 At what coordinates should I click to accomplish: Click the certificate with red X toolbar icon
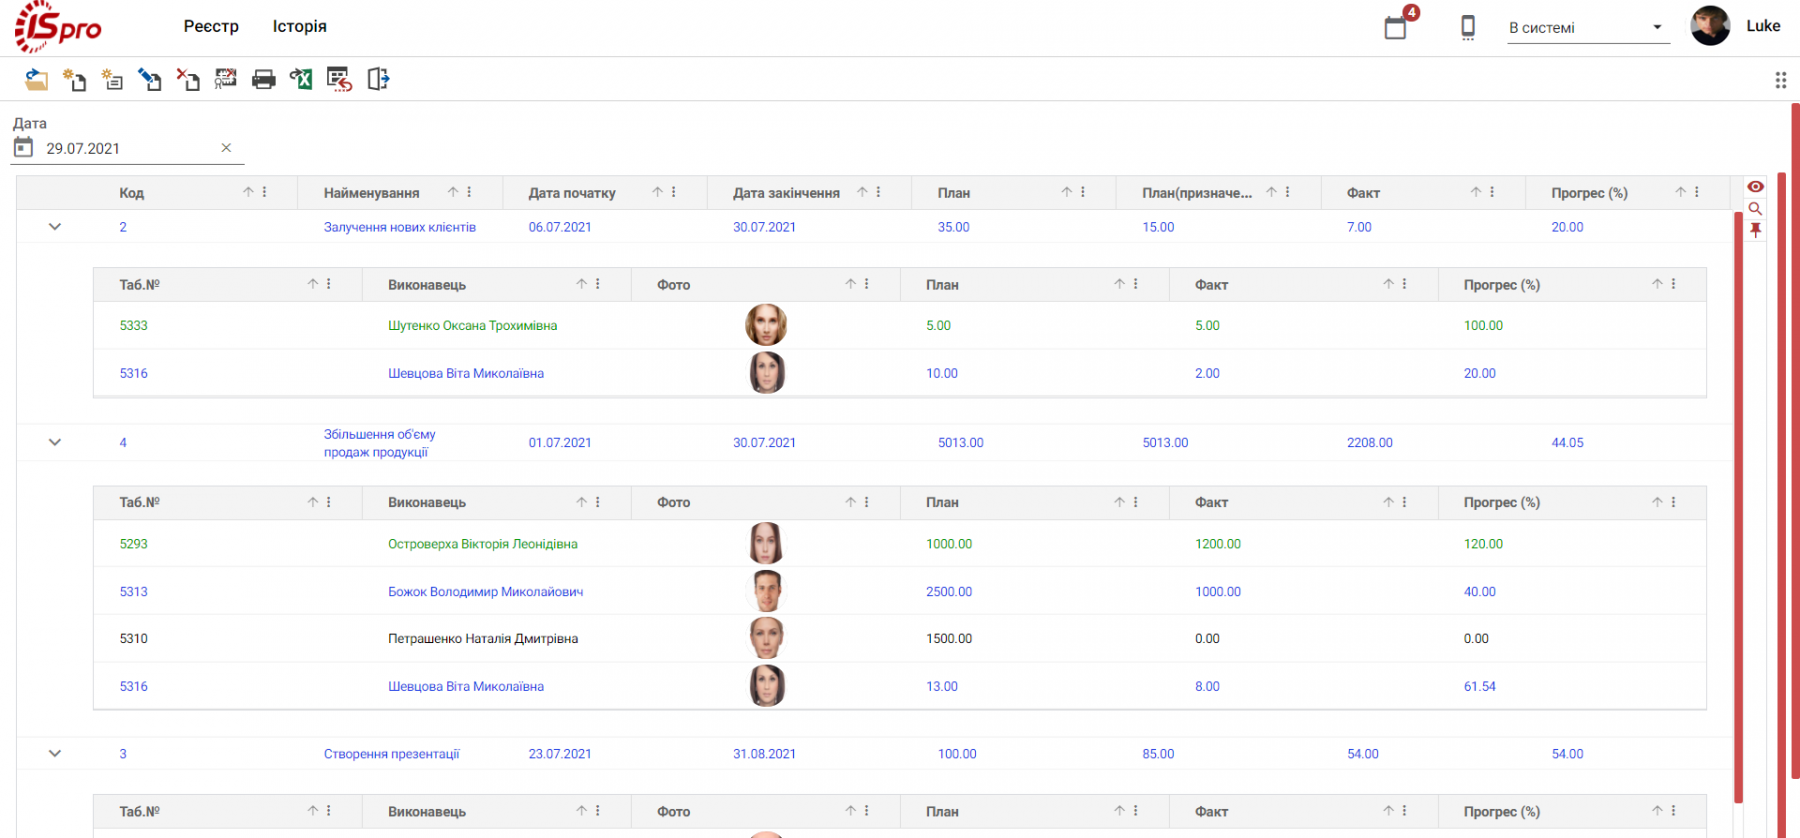(226, 79)
